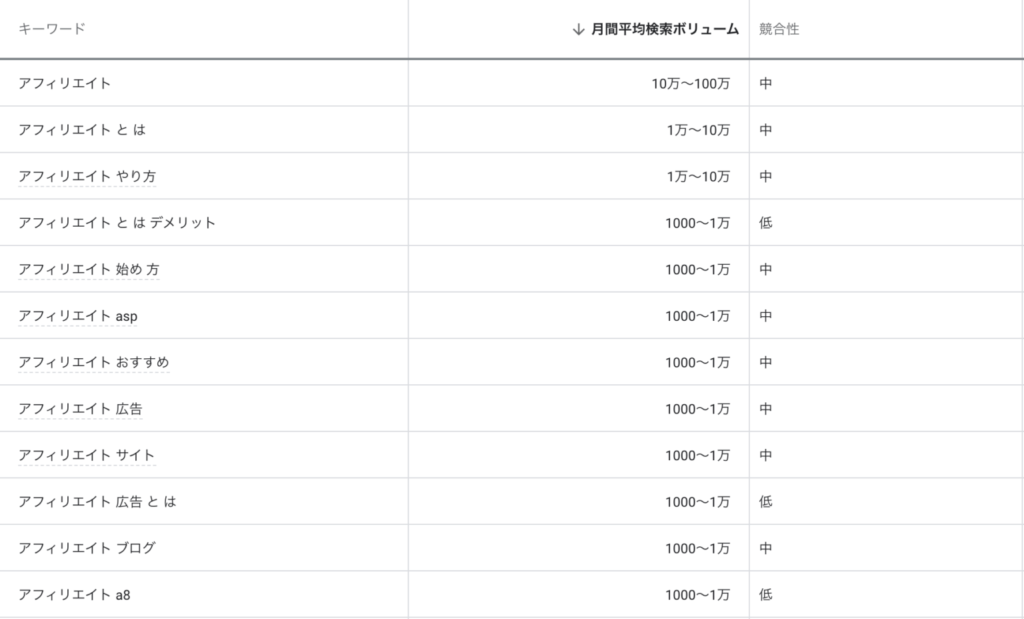
Task: Click keyword アフィリエイト と は
Action: point(82,130)
